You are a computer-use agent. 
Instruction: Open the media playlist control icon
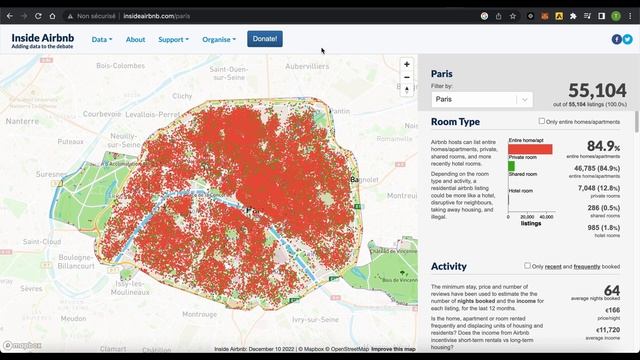(587, 16)
